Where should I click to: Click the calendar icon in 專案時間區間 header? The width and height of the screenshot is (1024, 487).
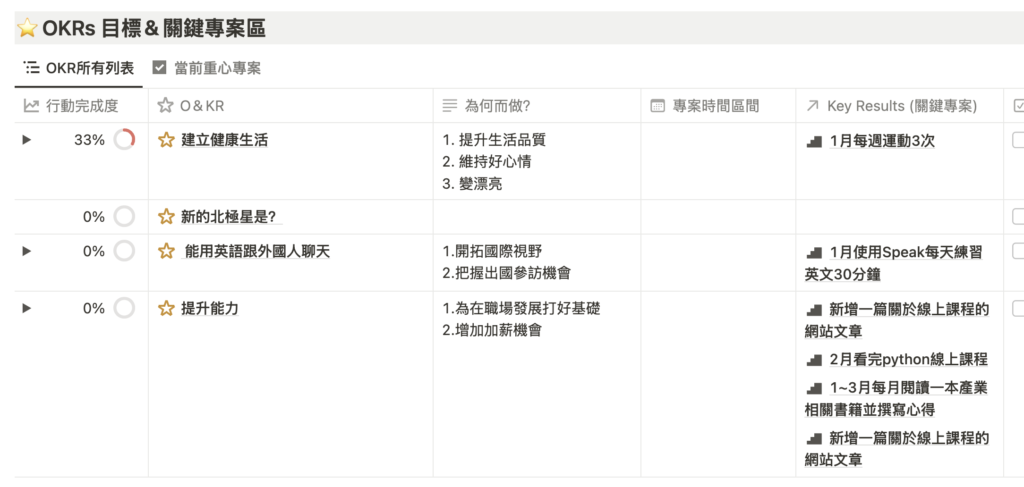click(658, 106)
